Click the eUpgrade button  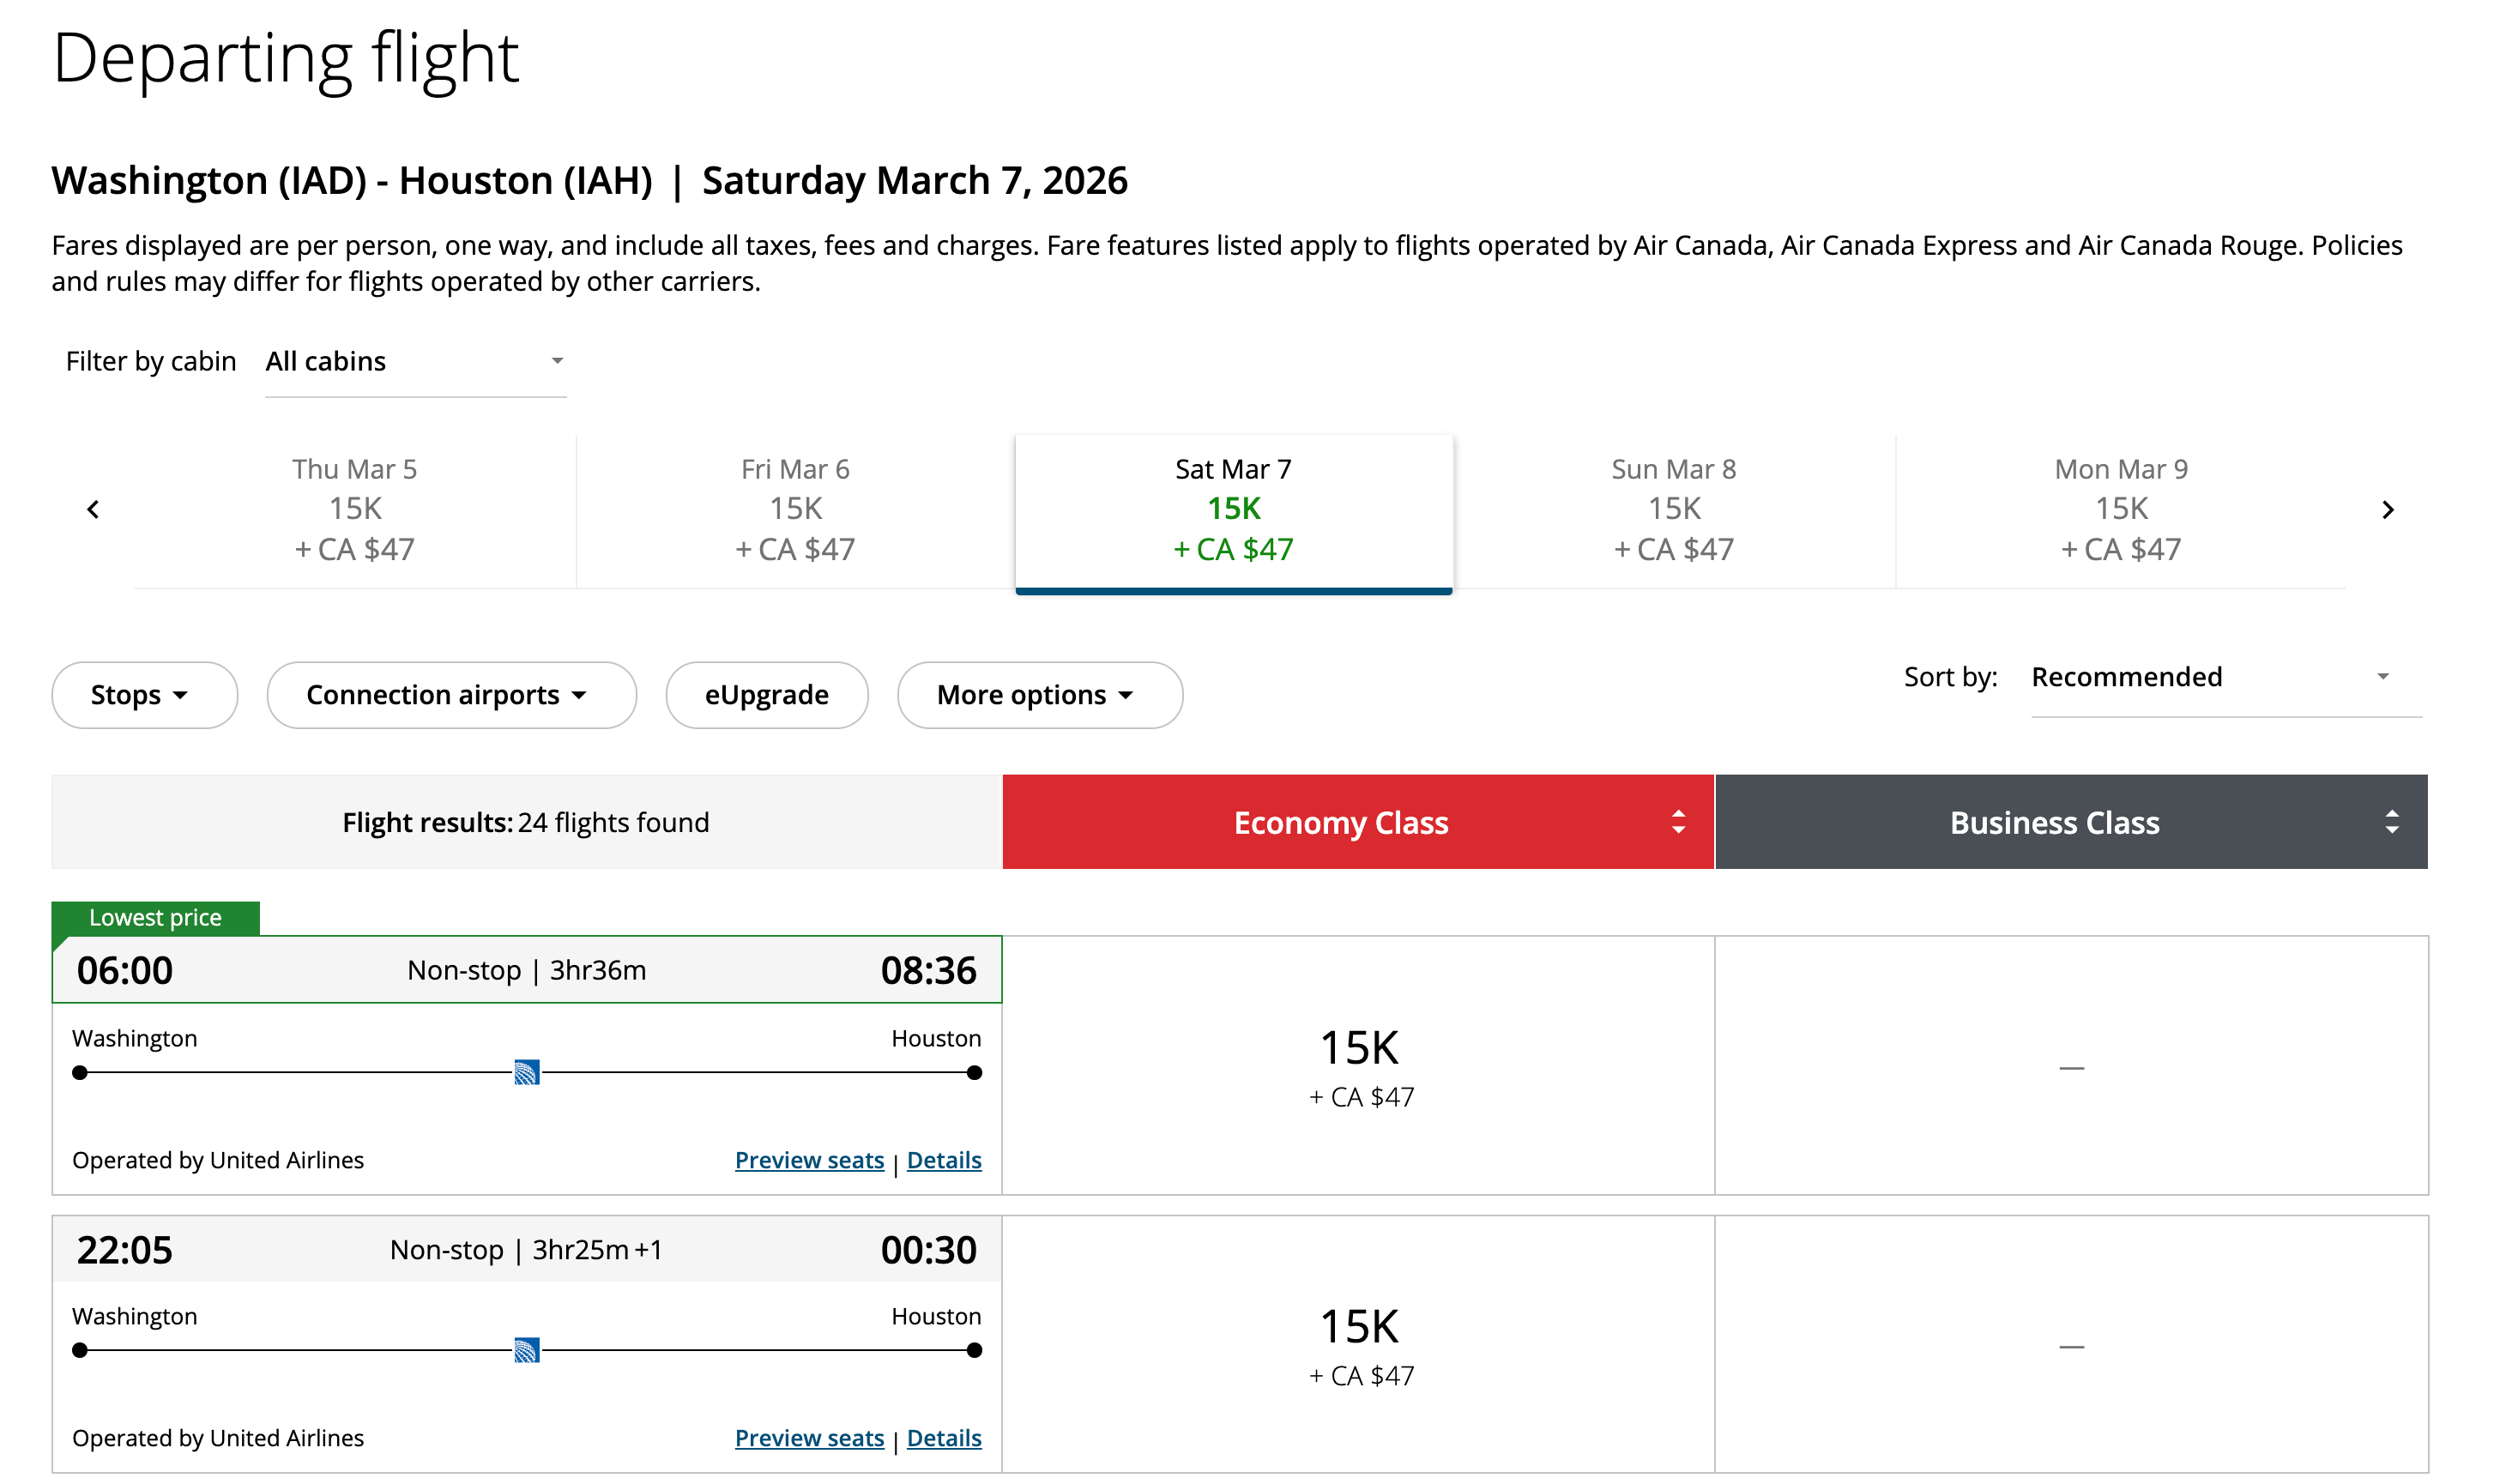(x=766, y=694)
